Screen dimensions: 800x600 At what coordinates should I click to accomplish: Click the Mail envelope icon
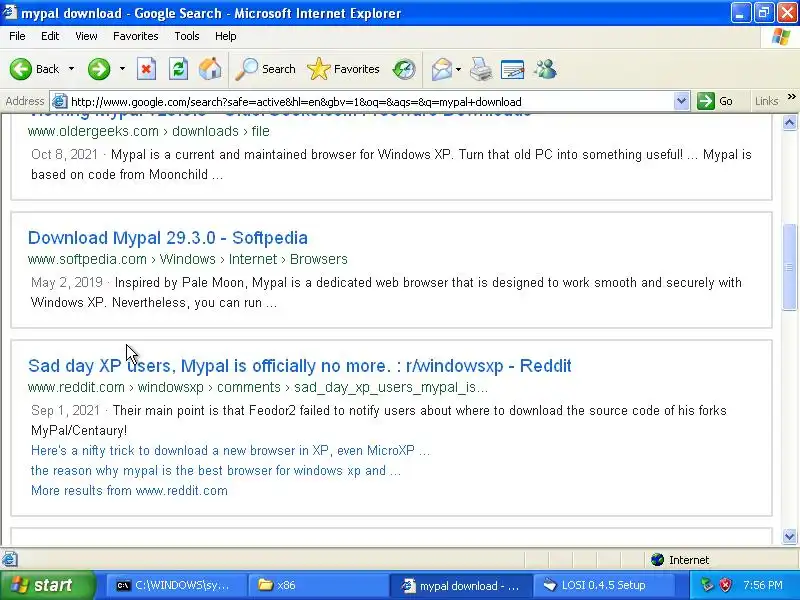point(441,69)
